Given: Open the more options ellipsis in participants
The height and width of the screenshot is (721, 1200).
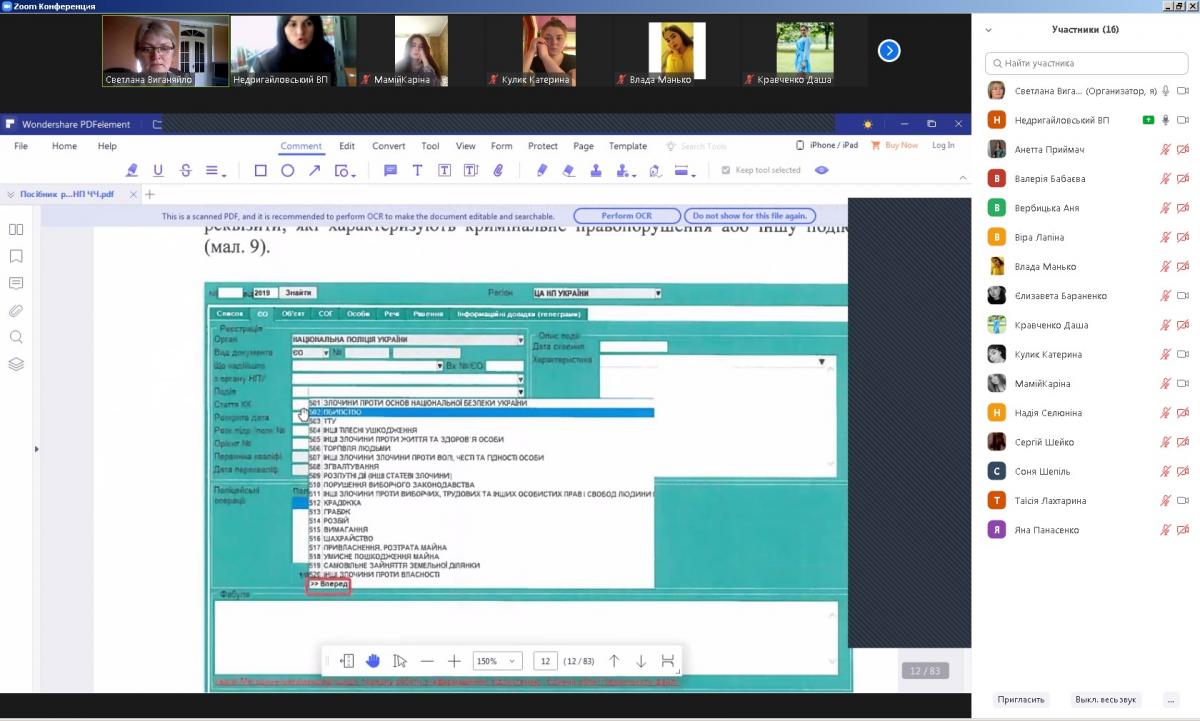Looking at the screenshot, I should pos(1171,700).
